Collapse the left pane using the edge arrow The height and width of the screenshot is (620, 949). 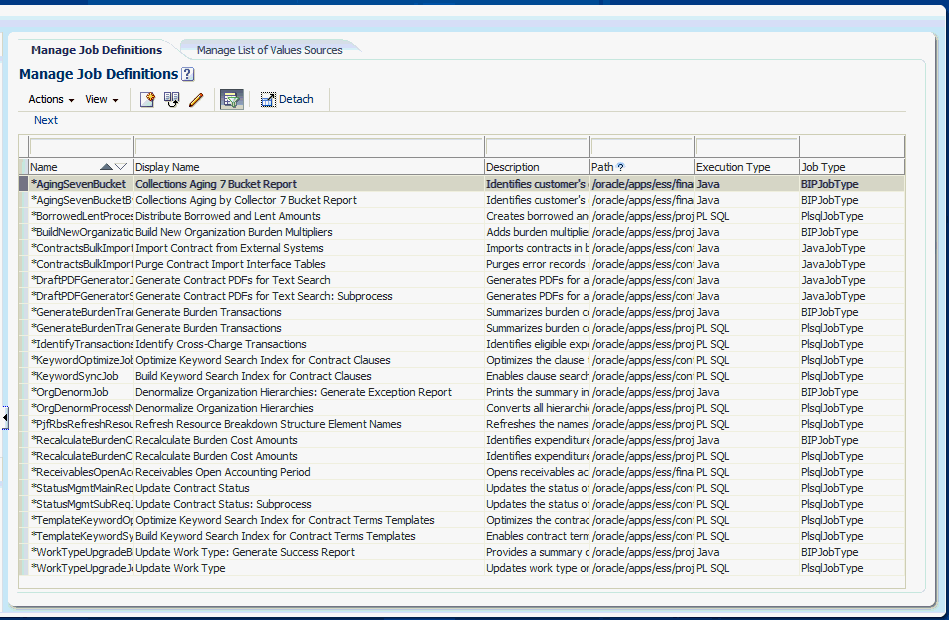(x=5, y=416)
